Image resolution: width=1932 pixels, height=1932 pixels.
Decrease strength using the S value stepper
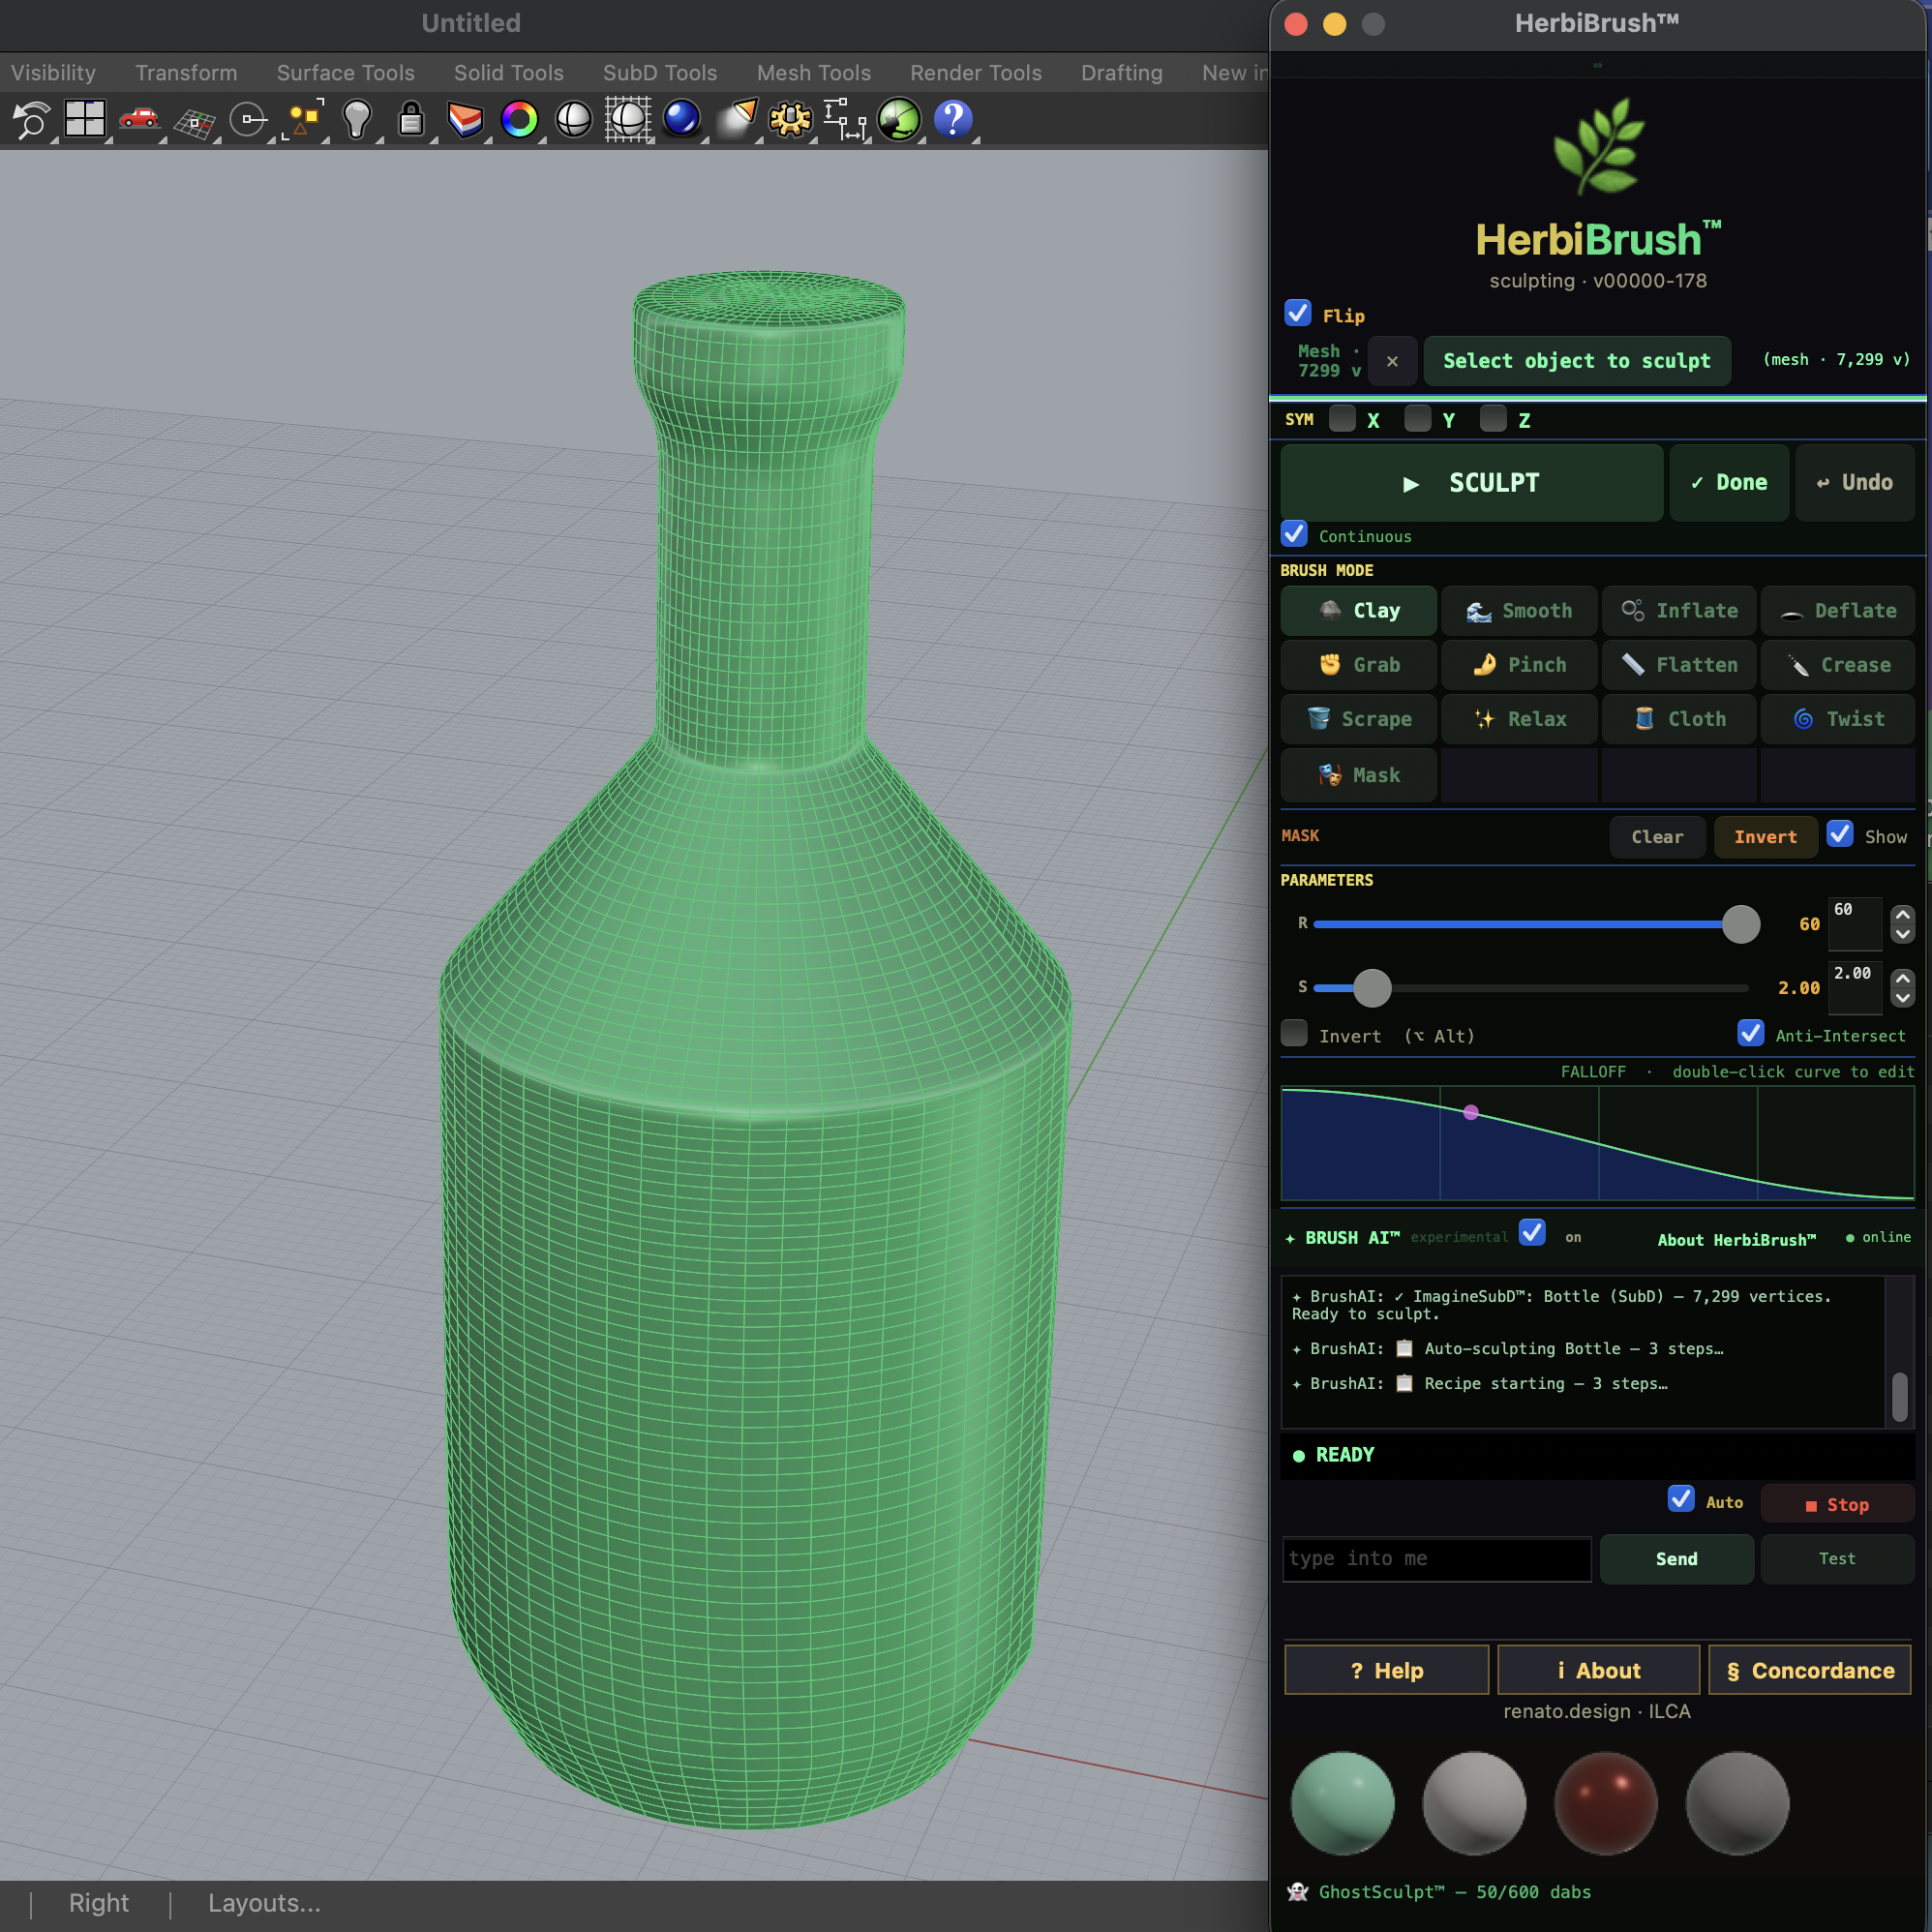[1903, 1000]
